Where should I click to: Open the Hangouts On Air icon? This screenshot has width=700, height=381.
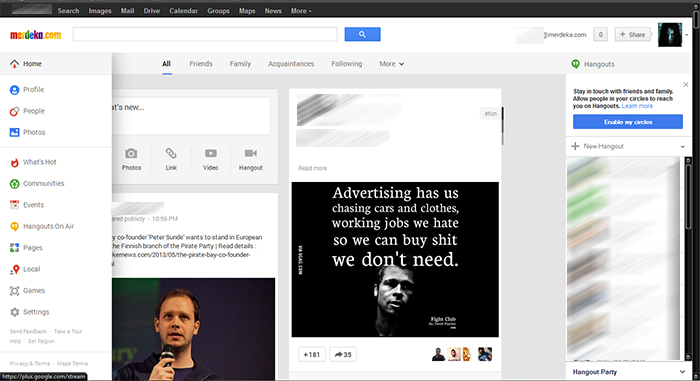coord(15,226)
